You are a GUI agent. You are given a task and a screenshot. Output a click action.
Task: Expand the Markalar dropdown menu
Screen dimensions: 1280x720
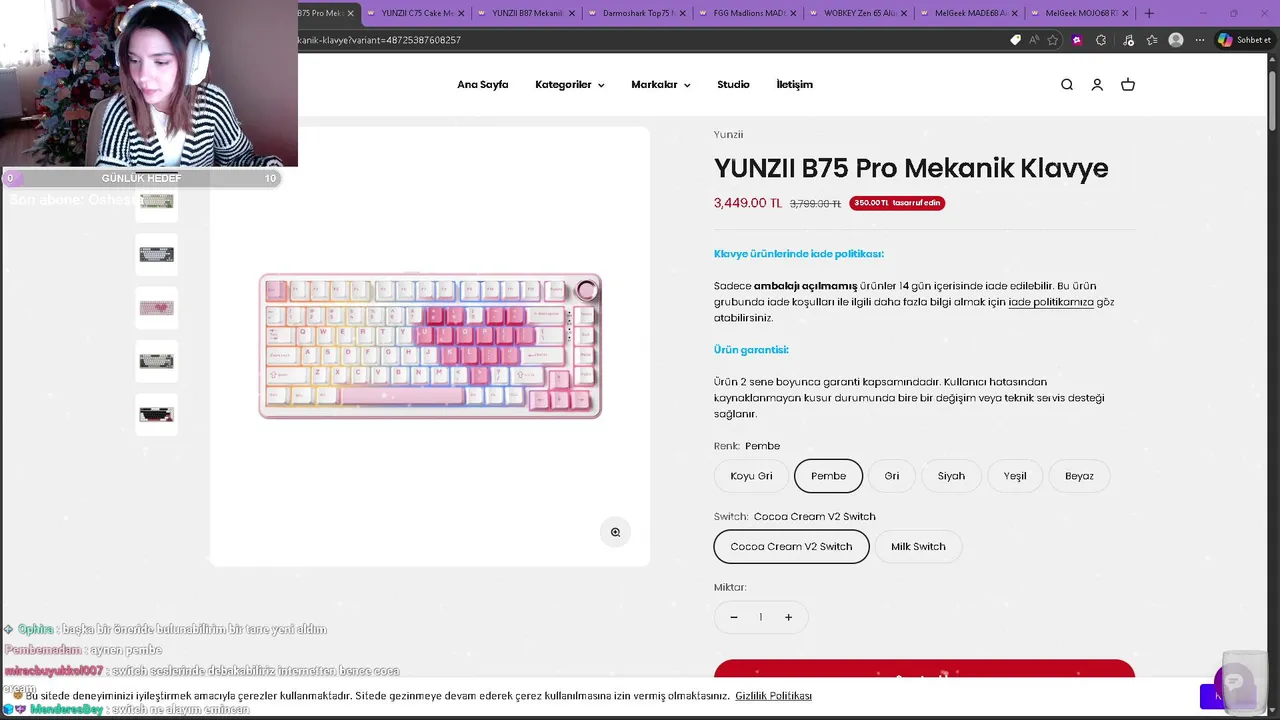[x=660, y=85]
